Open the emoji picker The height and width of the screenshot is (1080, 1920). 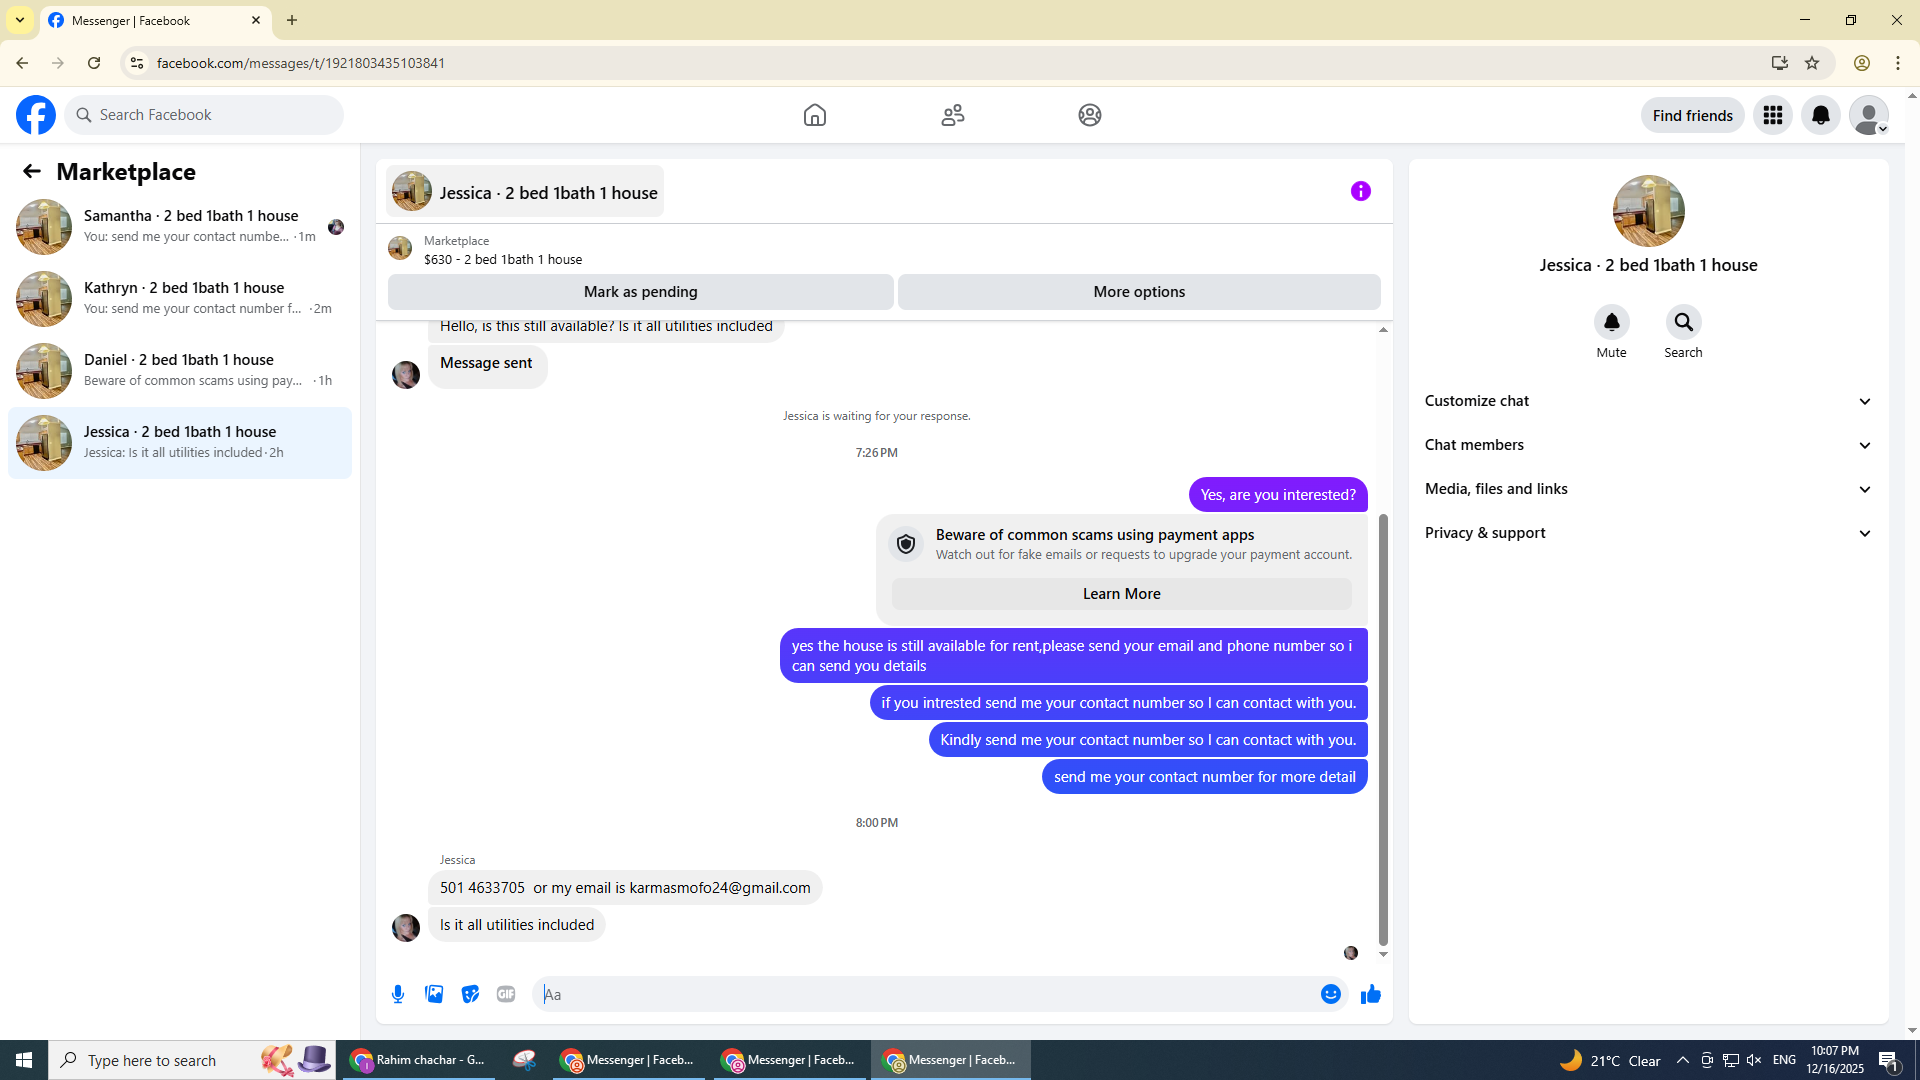(1331, 994)
